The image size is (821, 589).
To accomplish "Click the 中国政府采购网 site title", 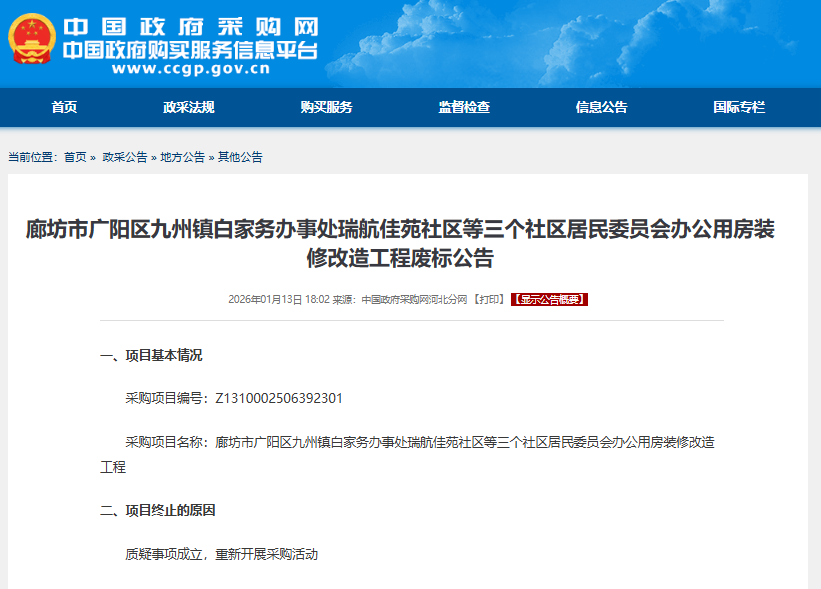I will [x=190, y=24].
